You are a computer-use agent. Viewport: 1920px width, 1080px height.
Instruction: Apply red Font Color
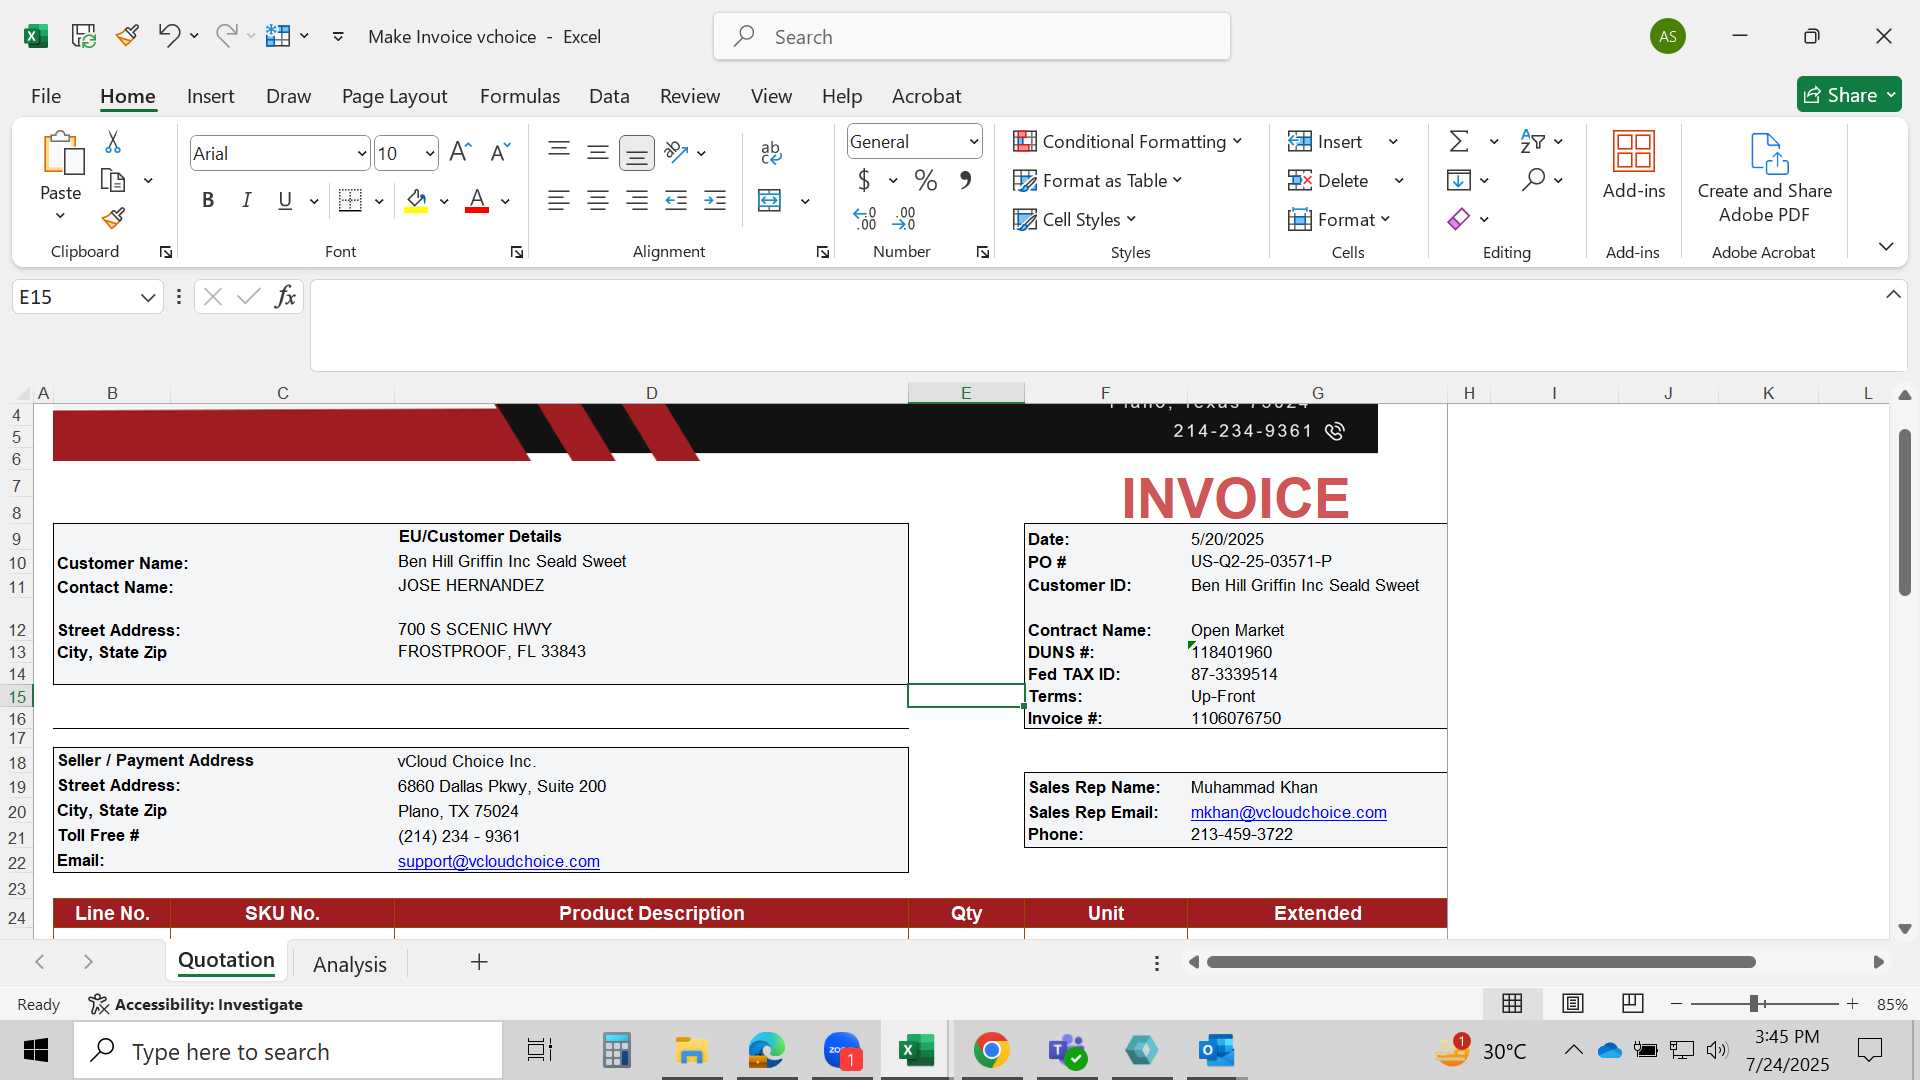(477, 201)
